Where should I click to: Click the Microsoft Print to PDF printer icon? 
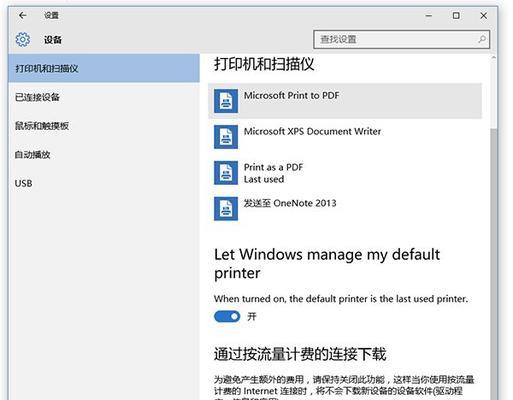coord(226,101)
